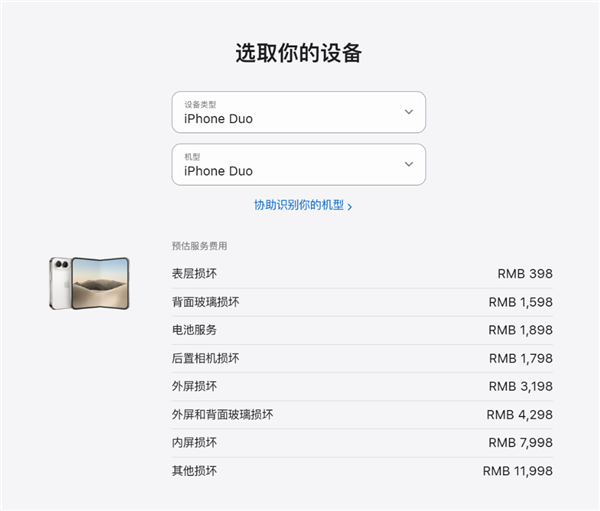Click the chevron arrow in the 机型 box
Image resolution: width=600 pixels, height=511 pixels.
click(409, 164)
